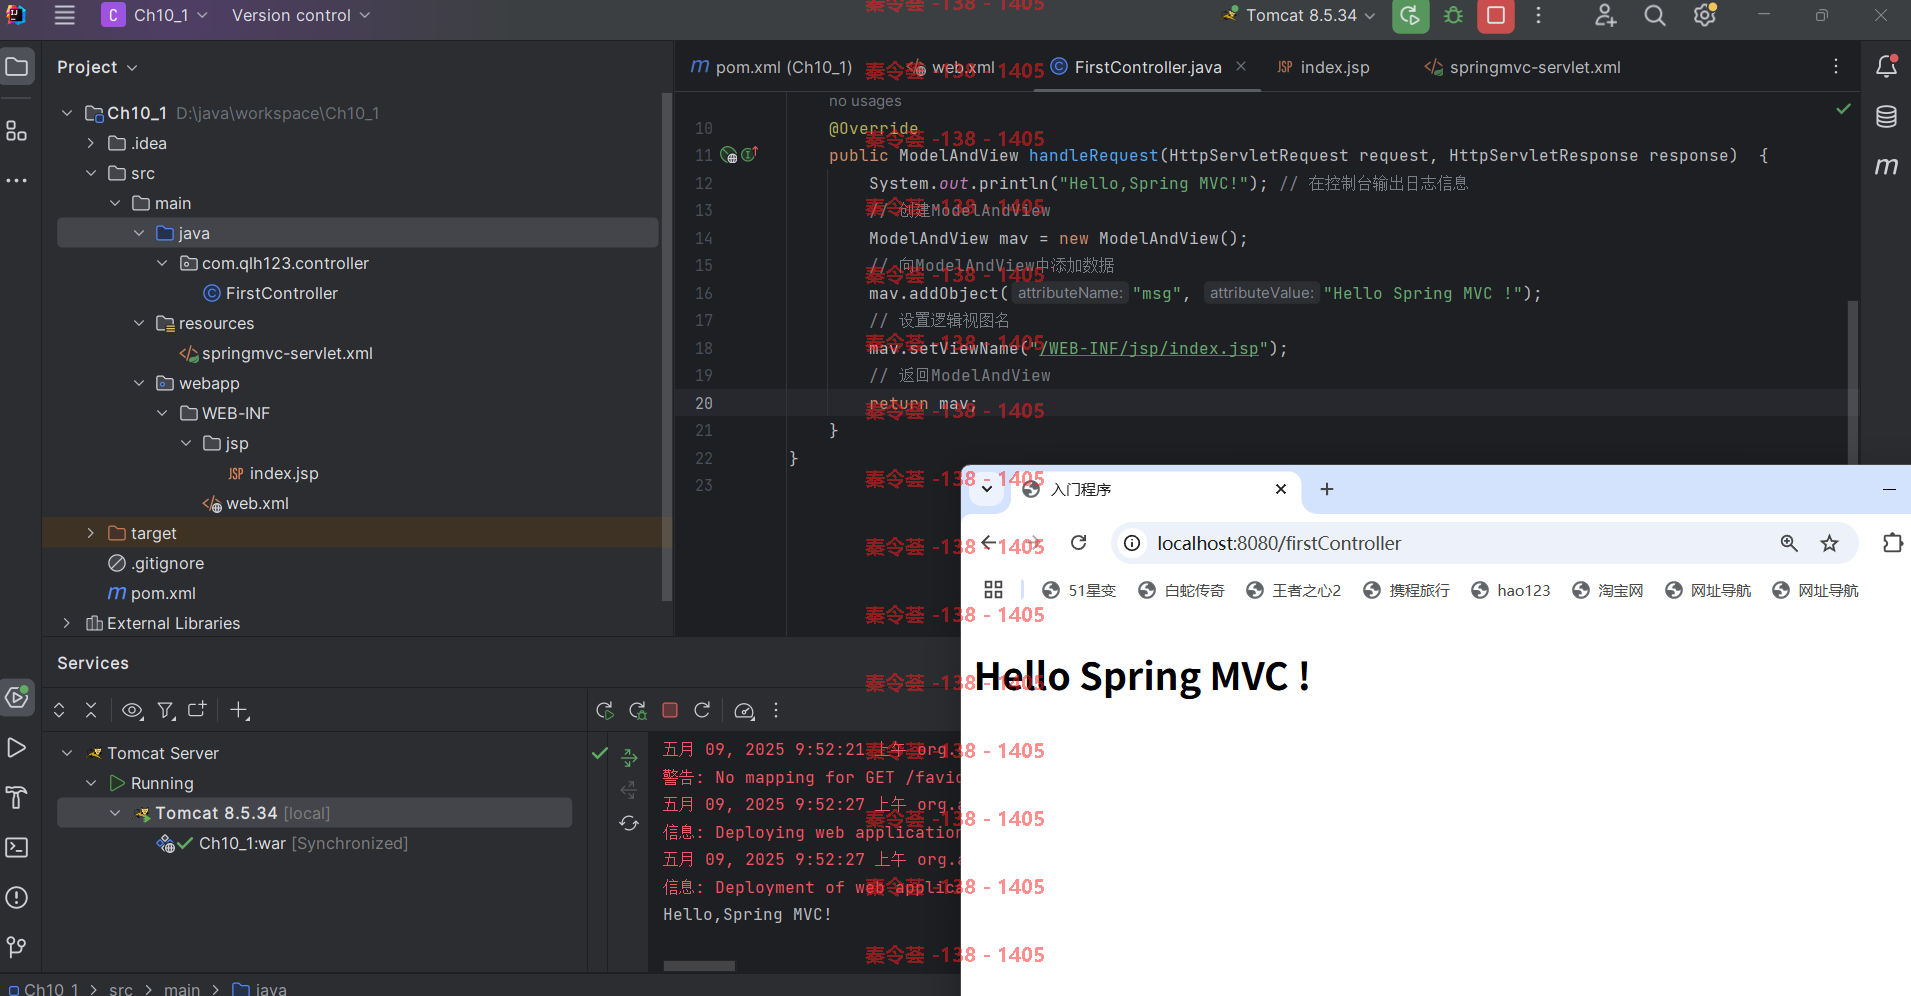Viewport: 1911px width, 996px height.
Task: Open the 淘宝网 bookmark
Action: point(1608,590)
